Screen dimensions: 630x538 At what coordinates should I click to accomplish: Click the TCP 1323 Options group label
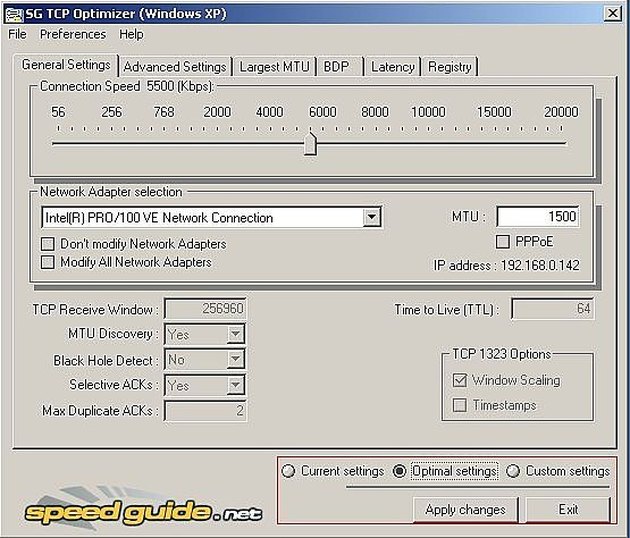tap(501, 354)
